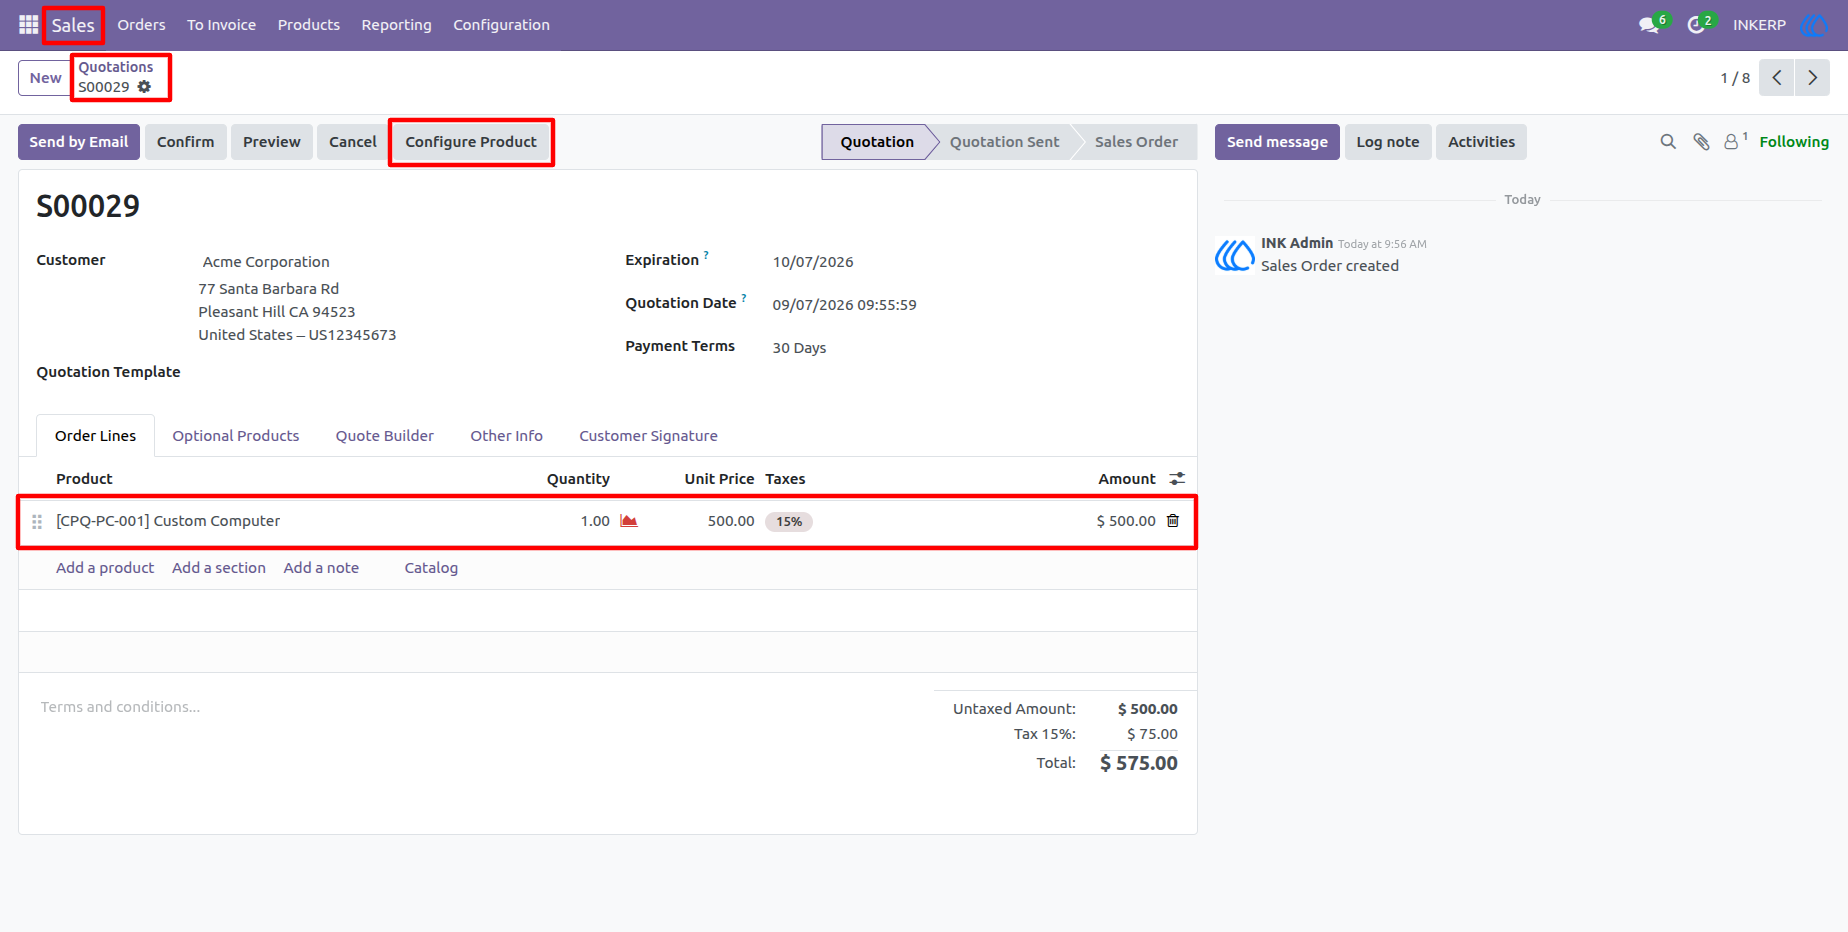Click the Add a product link
Image resolution: width=1848 pixels, height=932 pixels.
tap(105, 568)
